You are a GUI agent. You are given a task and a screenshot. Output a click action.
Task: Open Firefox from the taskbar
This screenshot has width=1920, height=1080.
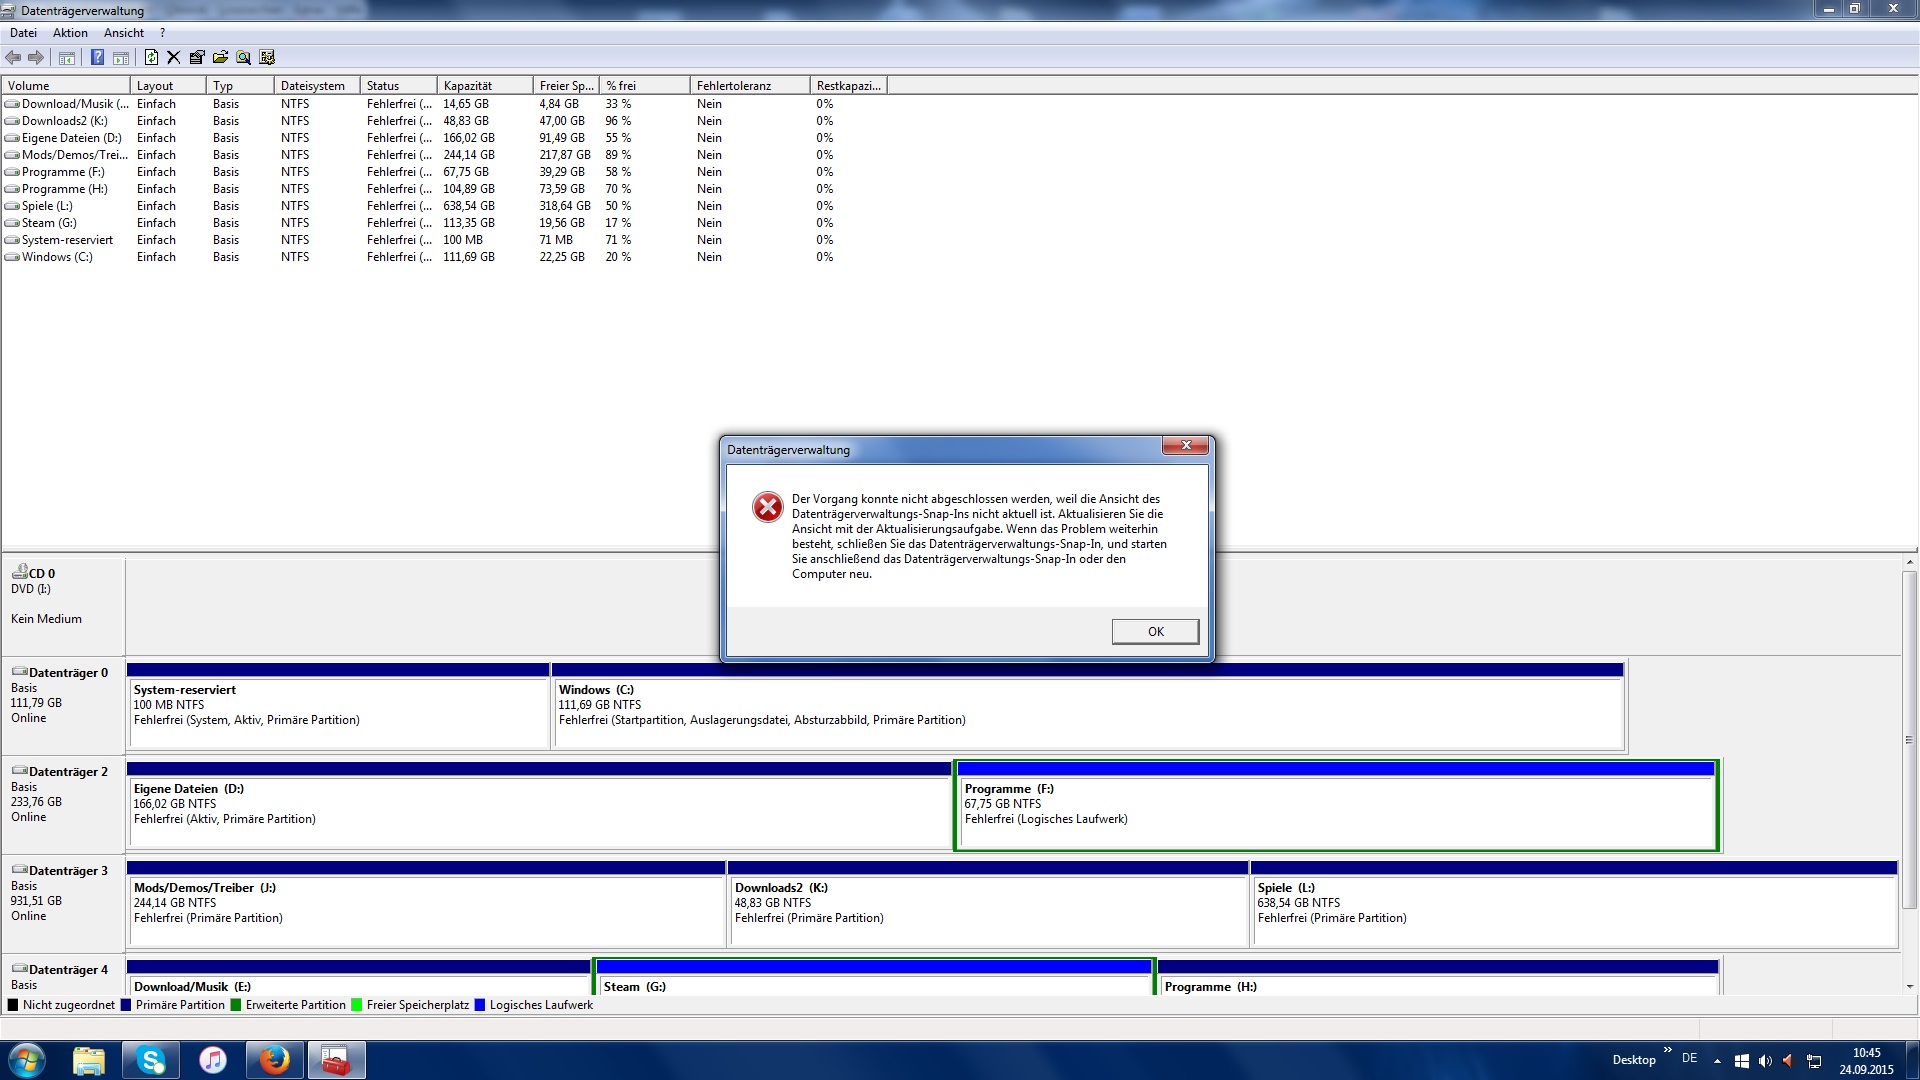[274, 1060]
